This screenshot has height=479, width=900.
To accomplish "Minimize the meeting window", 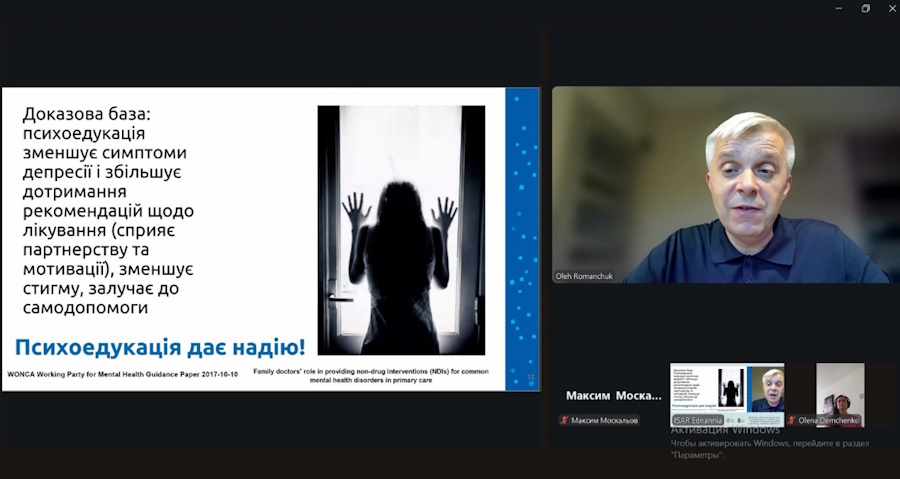I will click(x=838, y=9).
